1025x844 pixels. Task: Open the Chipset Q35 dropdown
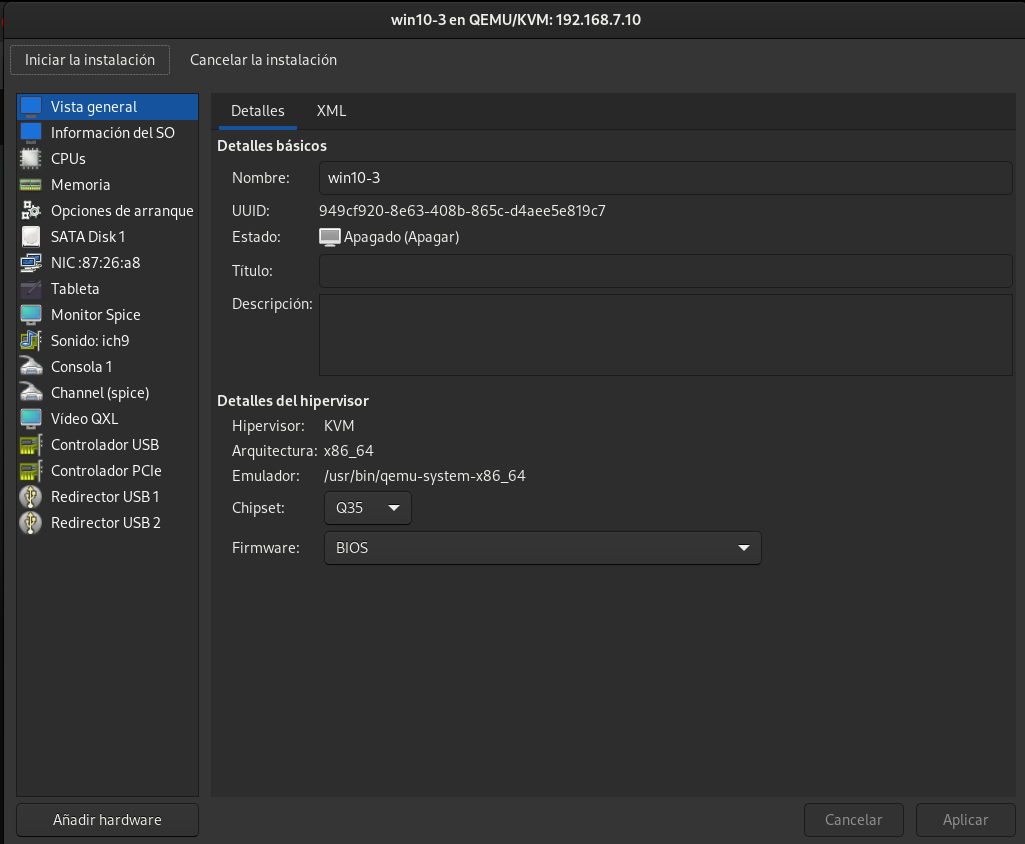pyautogui.click(x=367, y=508)
